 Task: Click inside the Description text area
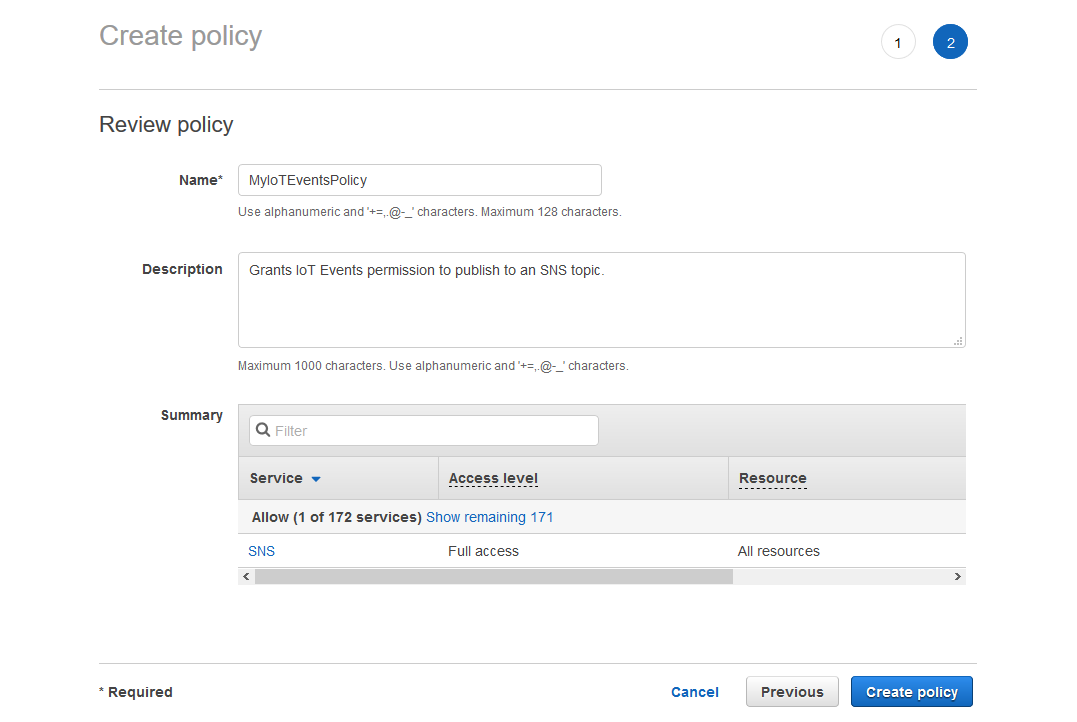tap(600, 300)
